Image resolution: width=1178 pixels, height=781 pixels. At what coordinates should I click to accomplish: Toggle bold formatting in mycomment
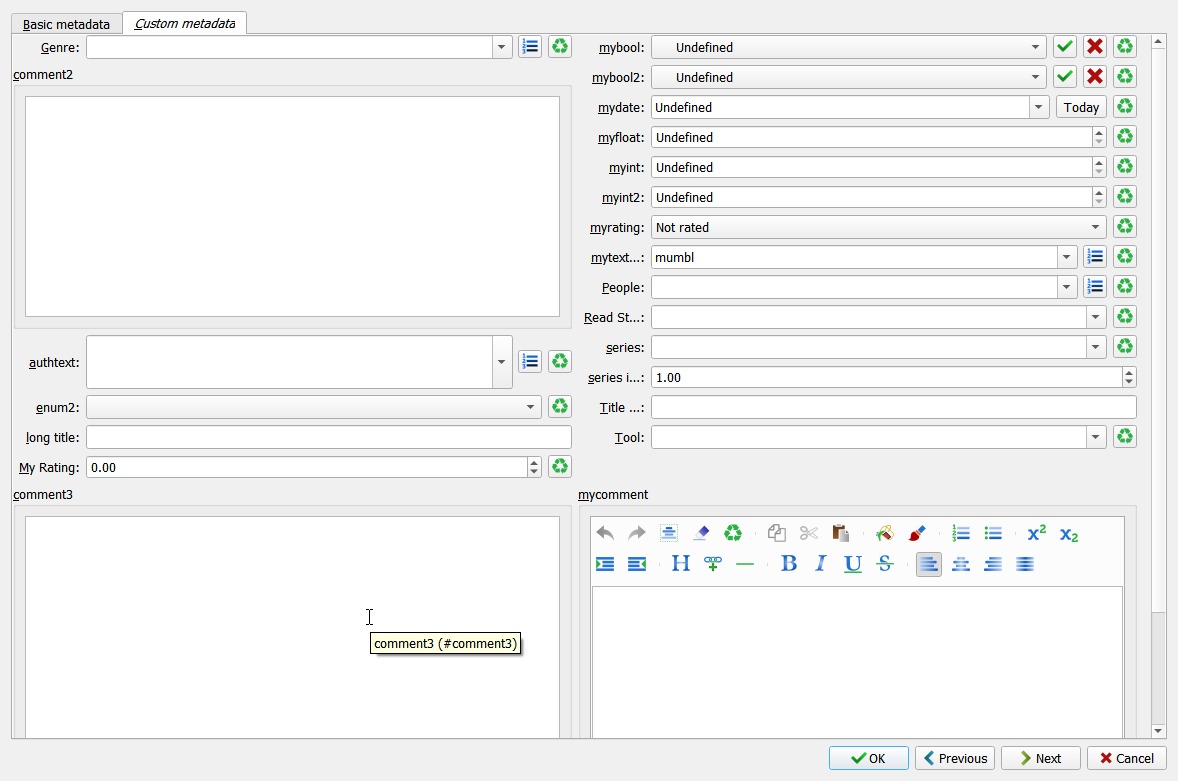789,563
